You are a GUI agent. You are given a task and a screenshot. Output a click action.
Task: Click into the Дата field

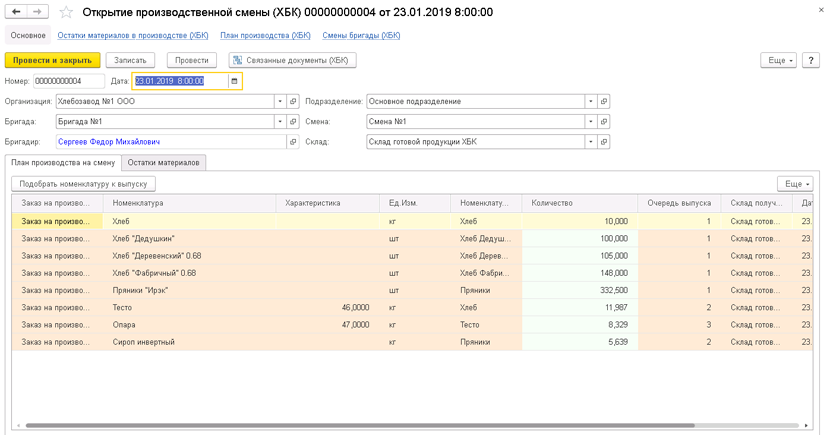tap(180, 81)
